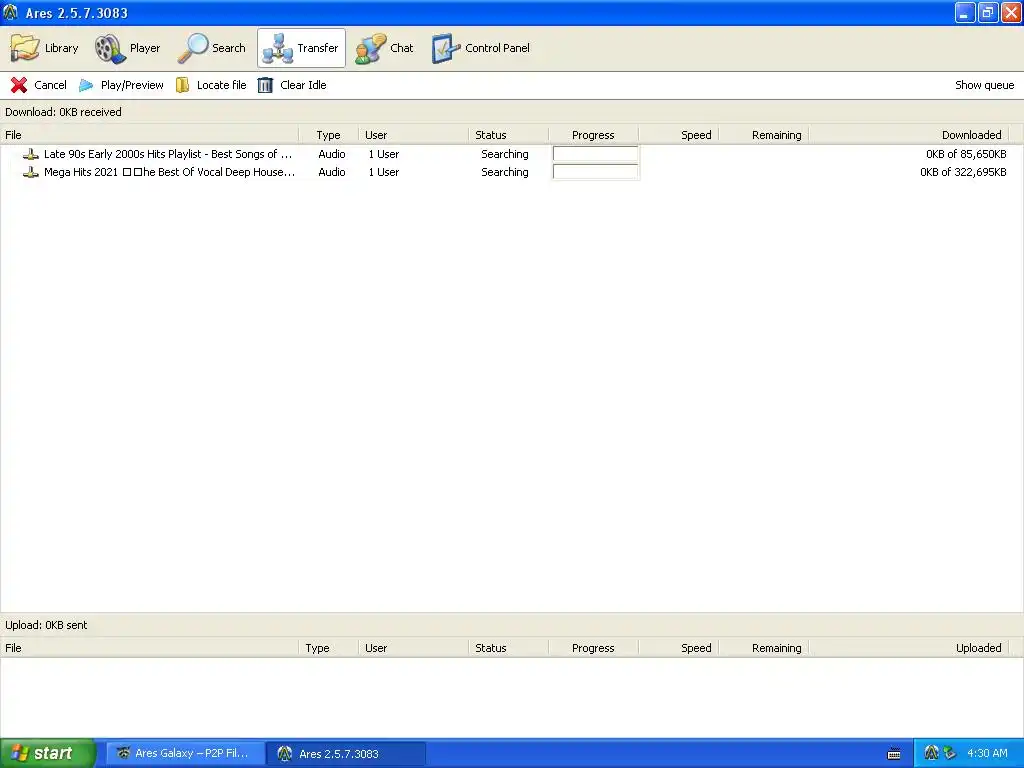Screen dimensions: 1024x768
Task: Show the download queue
Action: coord(984,85)
